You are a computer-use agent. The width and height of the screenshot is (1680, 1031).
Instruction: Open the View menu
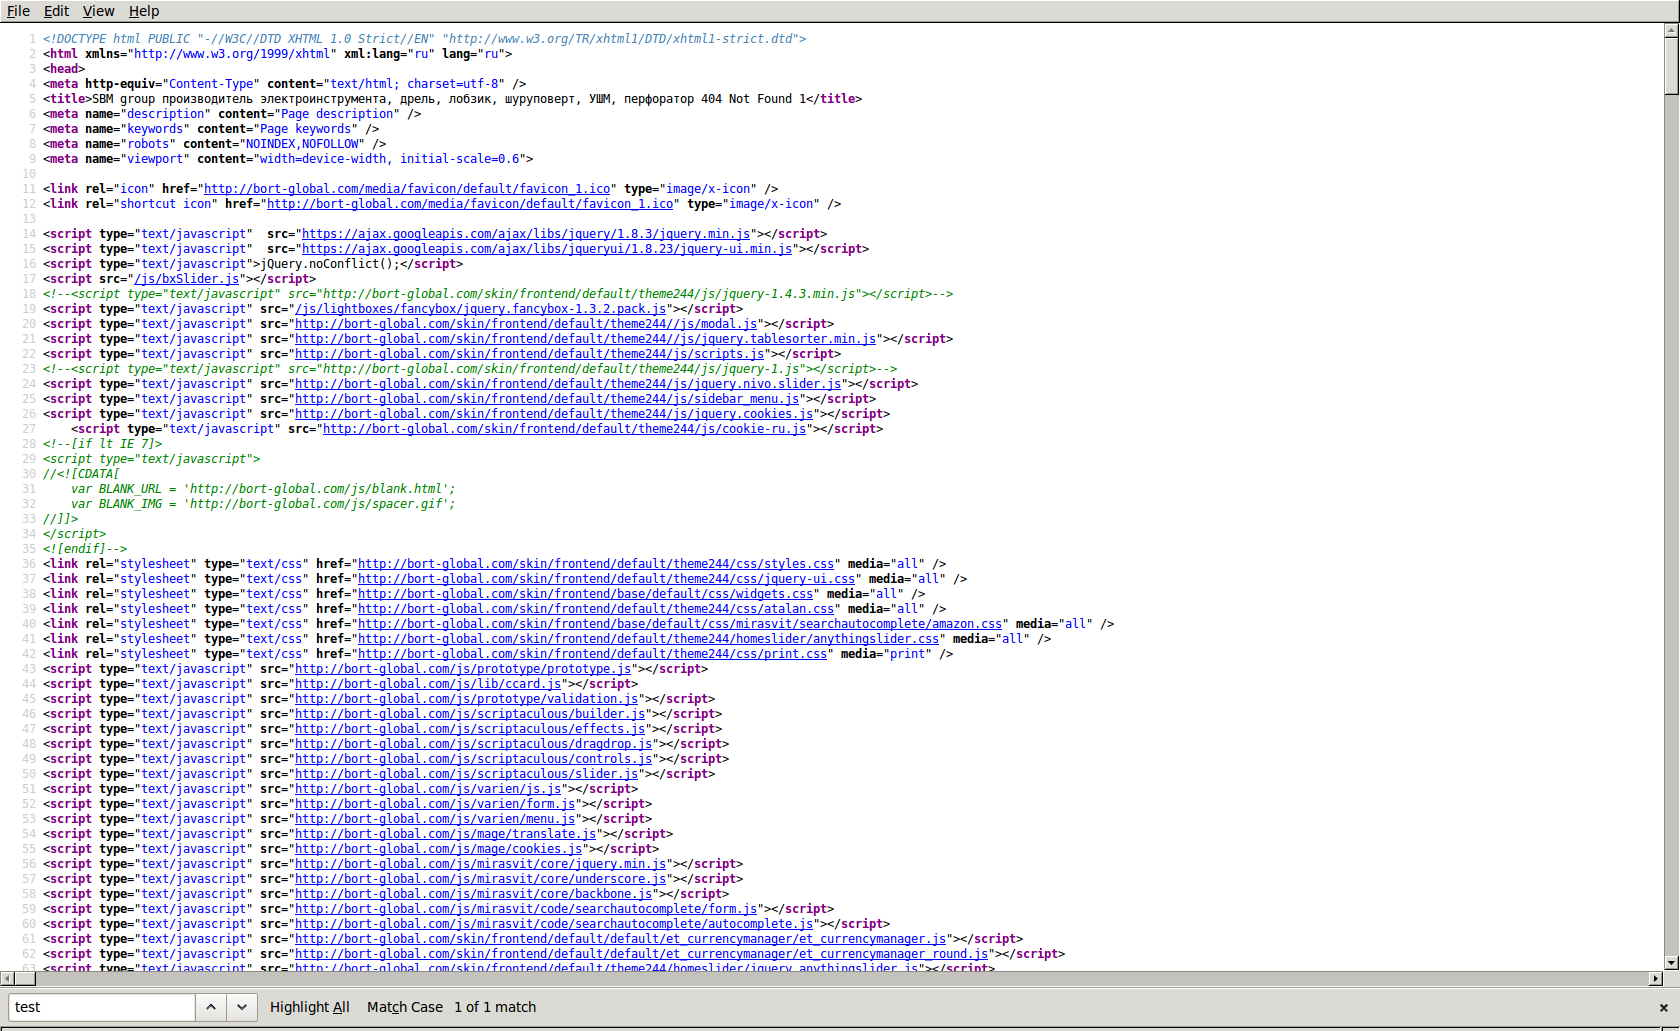98,11
